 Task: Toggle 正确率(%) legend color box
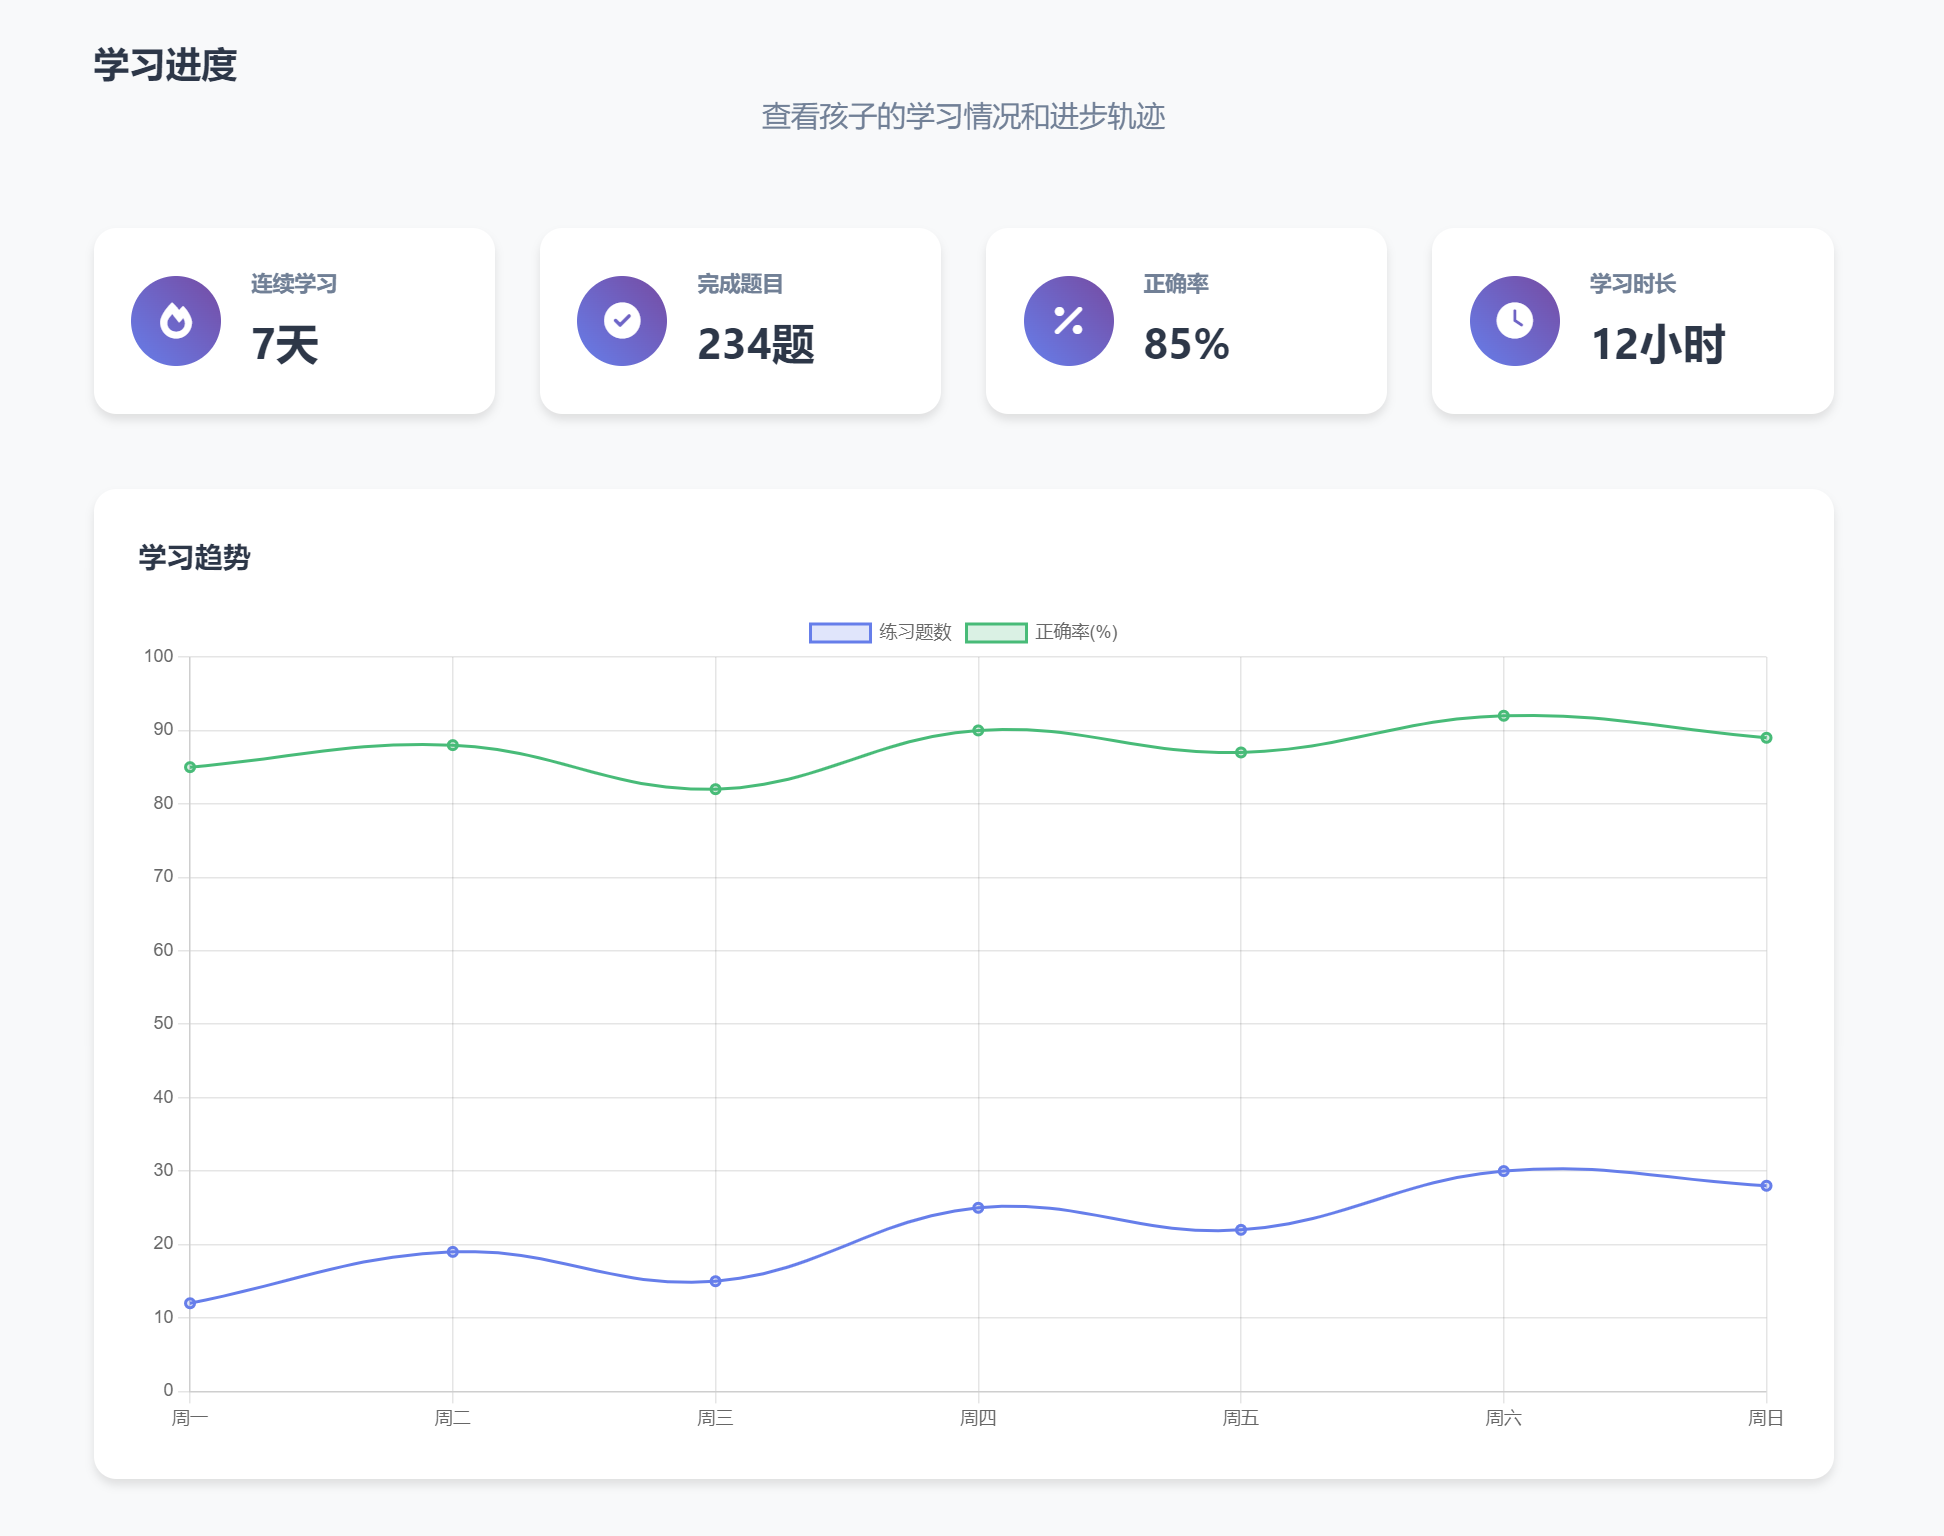(x=996, y=633)
